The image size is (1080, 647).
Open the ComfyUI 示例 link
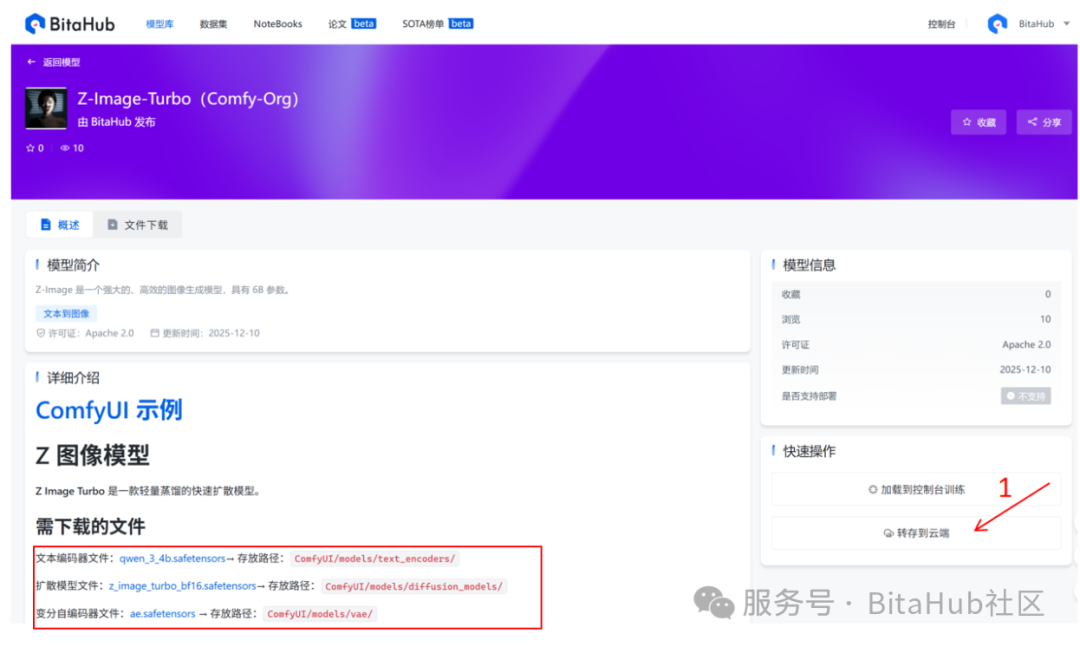[x=108, y=410]
